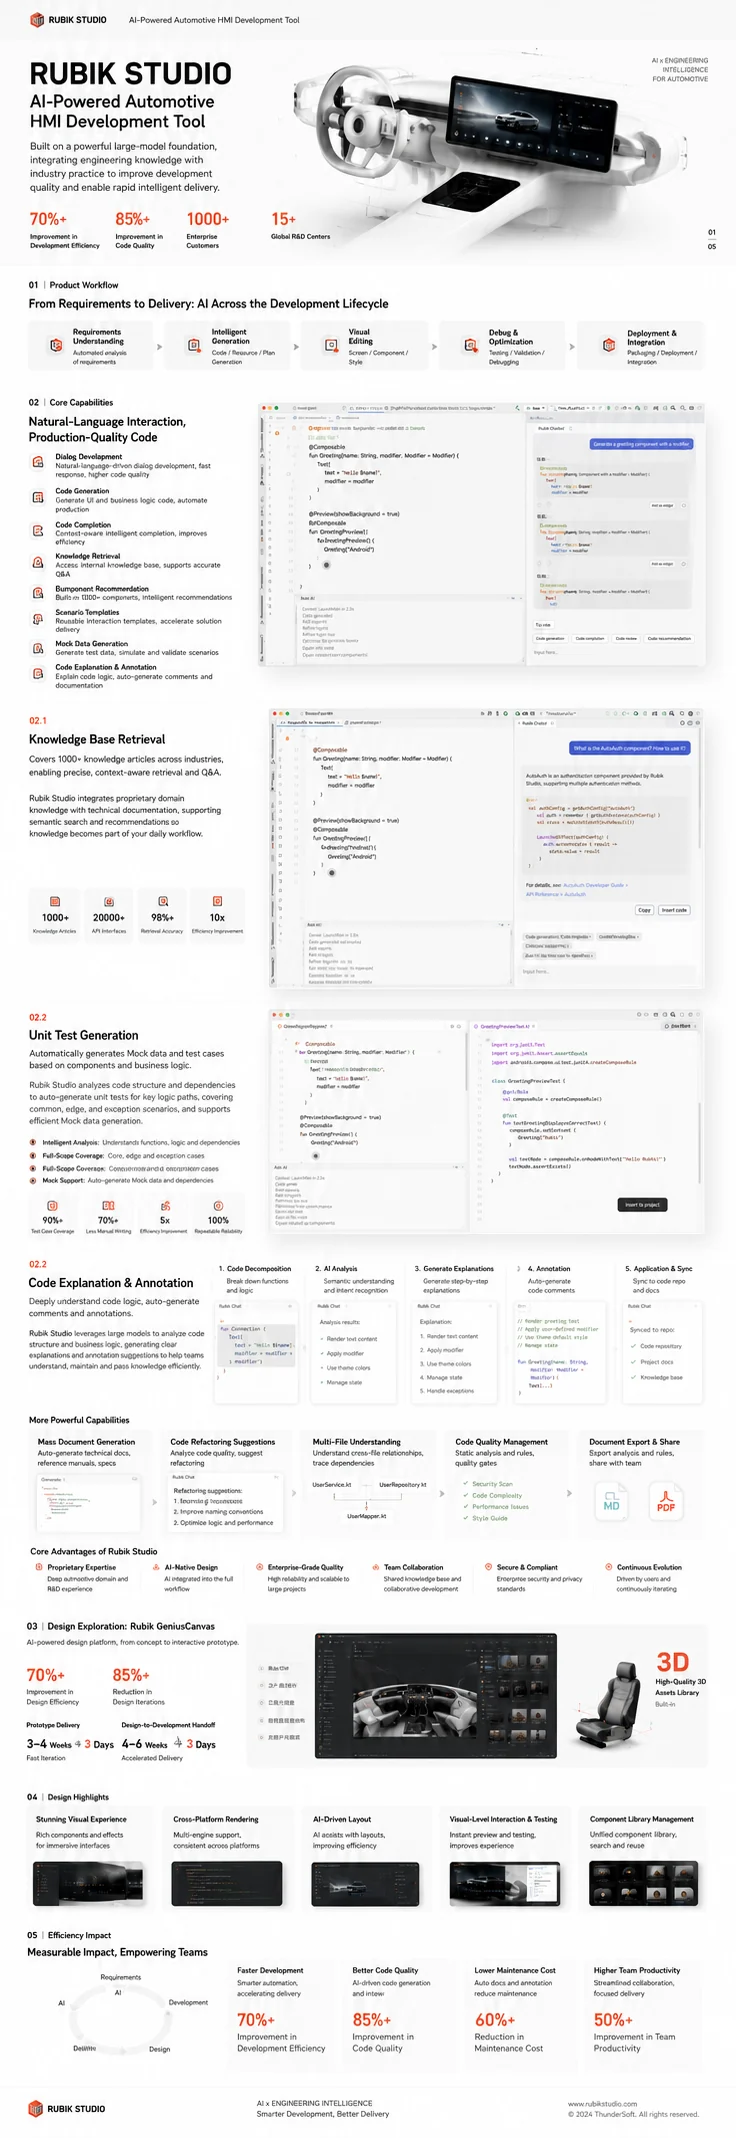Click the 'Generate a greeting component' chat bubble
The width and height of the screenshot is (736, 2138).
(641, 444)
